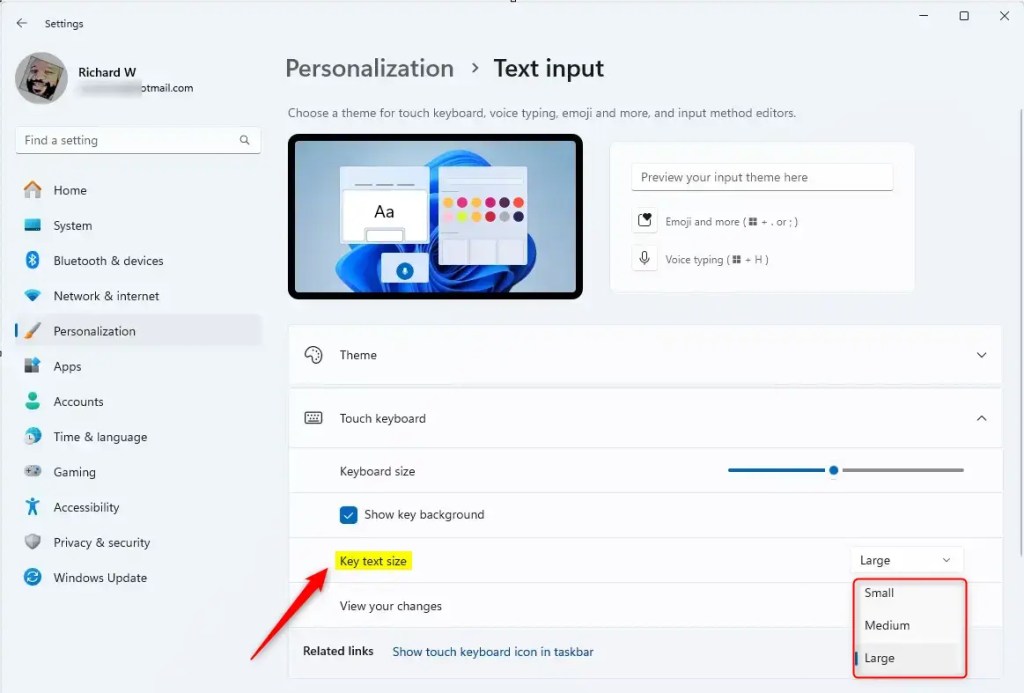The image size is (1024, 693).
Task: Adjust the Keyboard size slider
Action: tap(834, 469)
